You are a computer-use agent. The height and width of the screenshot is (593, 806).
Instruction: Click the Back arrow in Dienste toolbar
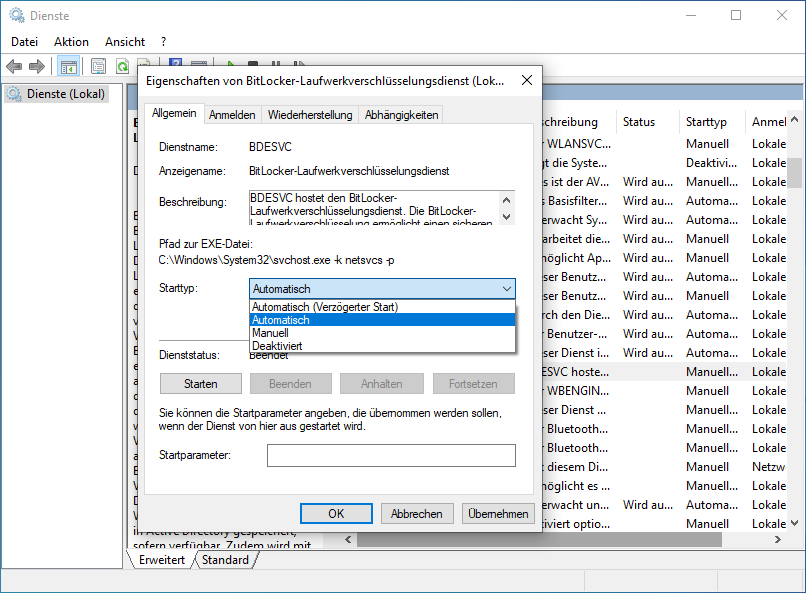point(14,66)
